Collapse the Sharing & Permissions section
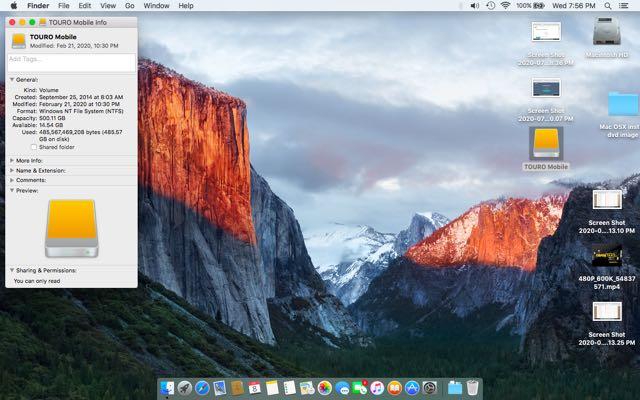The height and width of the screenshot is (400, 640). (11, 270)
